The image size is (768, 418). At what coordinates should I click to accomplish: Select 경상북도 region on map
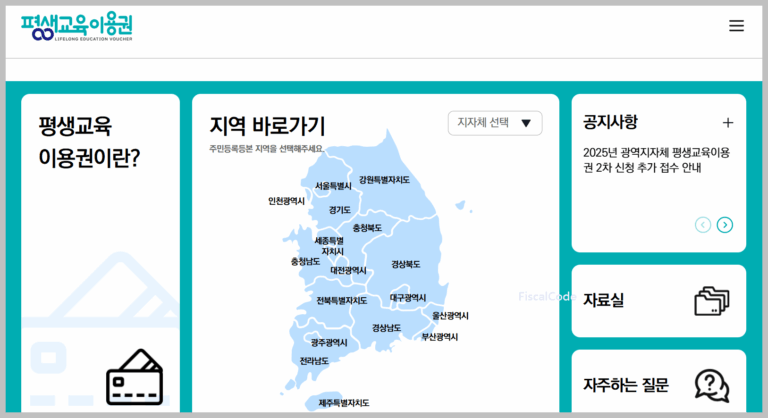click(405, 265)
